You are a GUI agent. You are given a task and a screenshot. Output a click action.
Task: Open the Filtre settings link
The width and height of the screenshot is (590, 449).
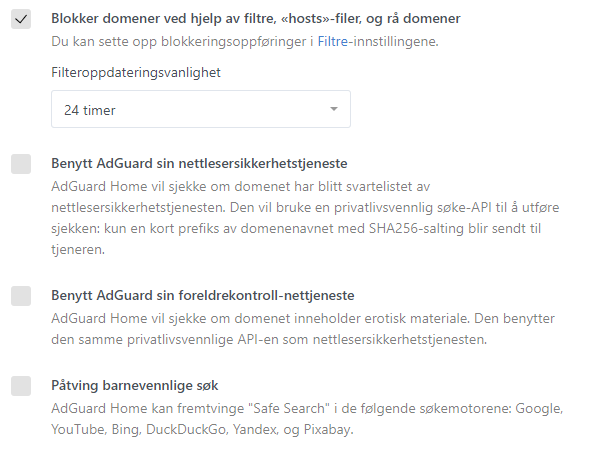[x=333, y=41]
